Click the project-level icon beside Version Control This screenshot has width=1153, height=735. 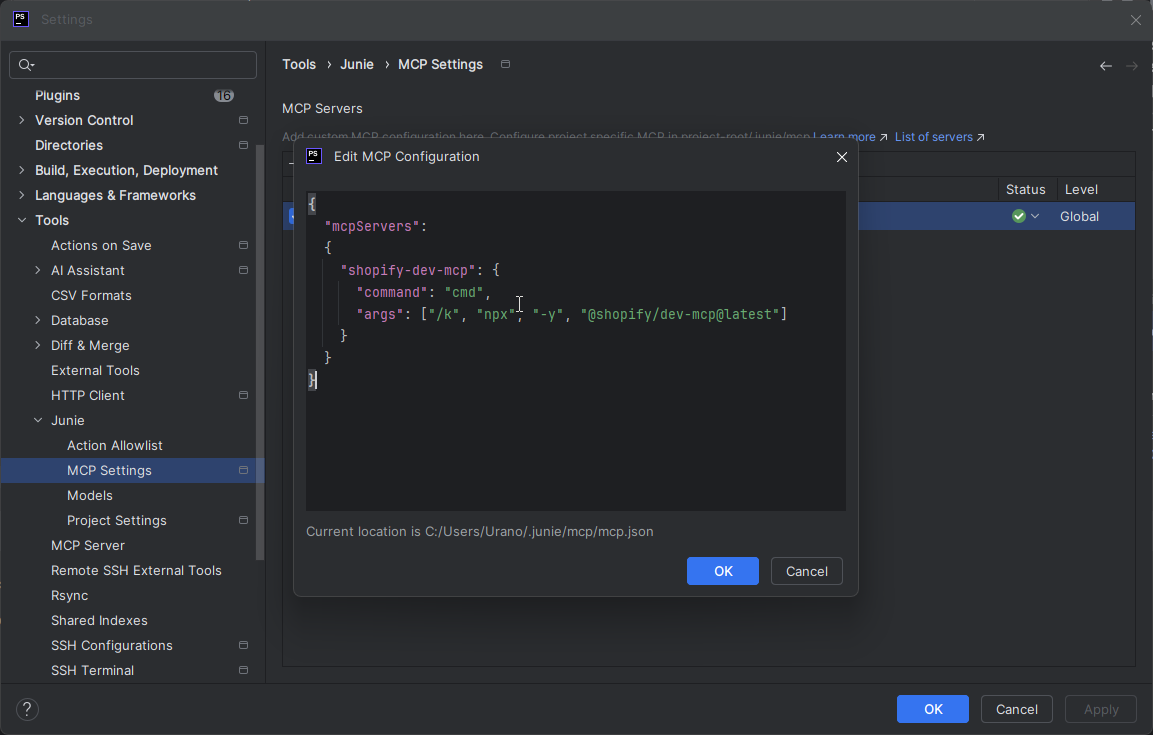243,120
